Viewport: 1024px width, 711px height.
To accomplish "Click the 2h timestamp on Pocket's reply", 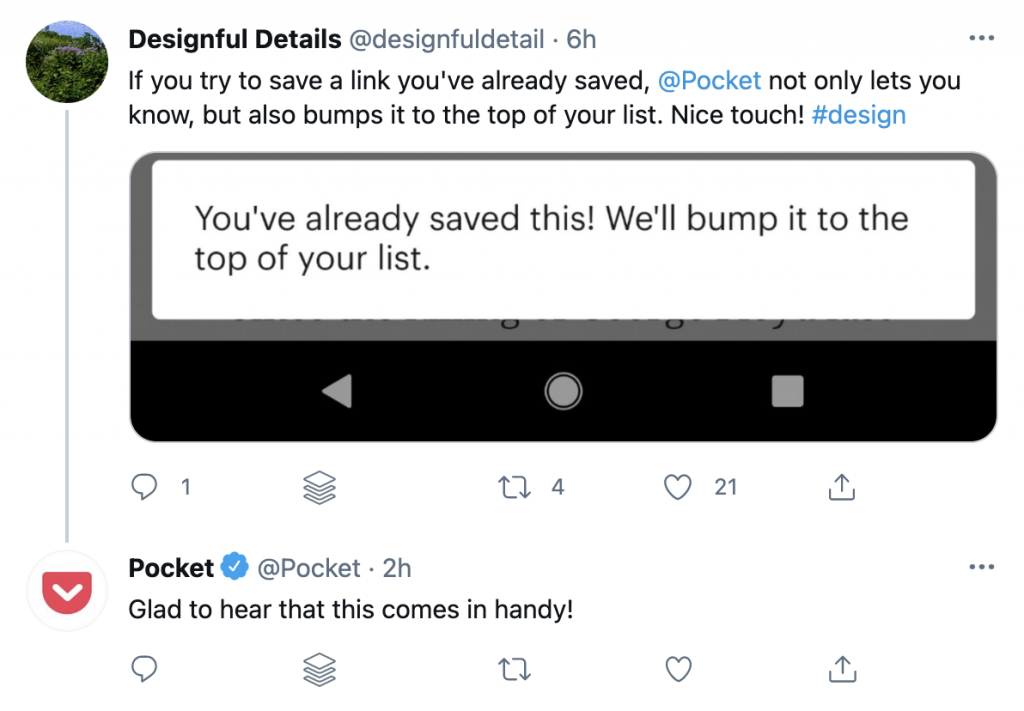I will [x=395, y=566].
